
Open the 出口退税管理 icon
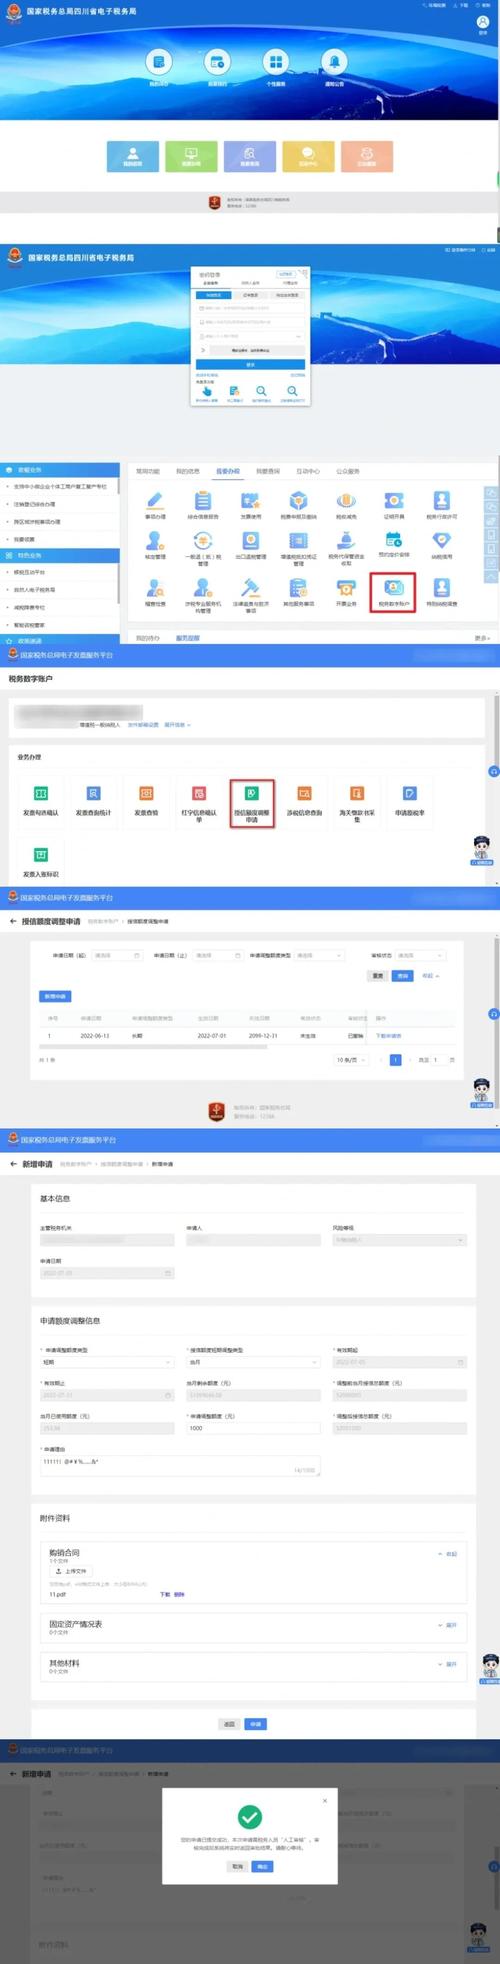250,546
